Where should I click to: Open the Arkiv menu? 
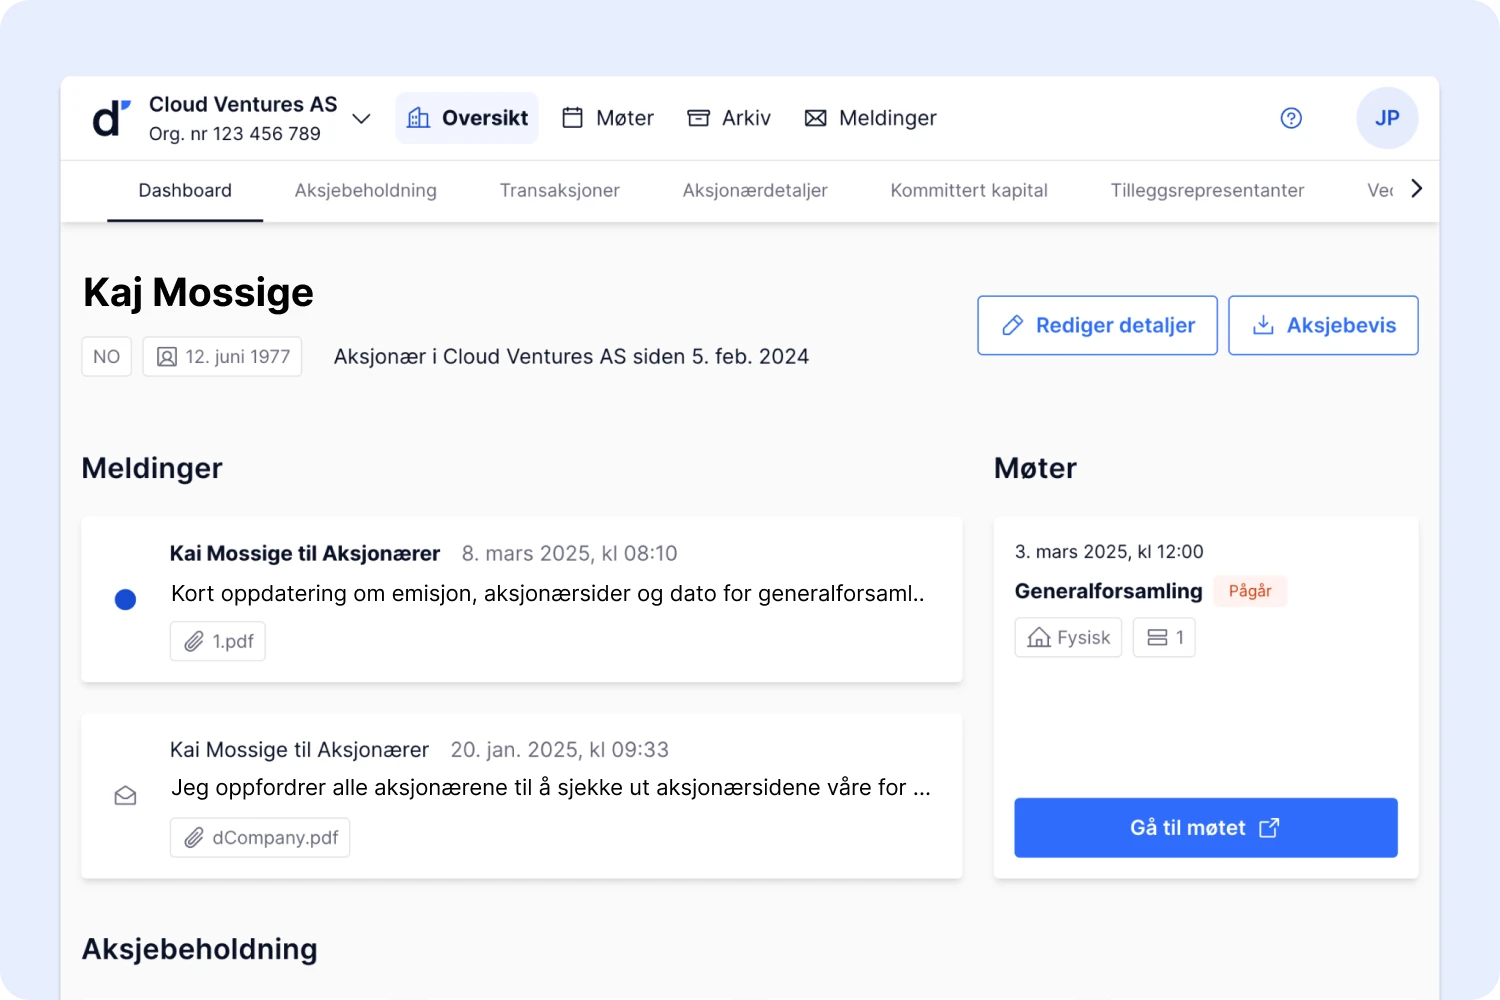[x=729, y=118]
